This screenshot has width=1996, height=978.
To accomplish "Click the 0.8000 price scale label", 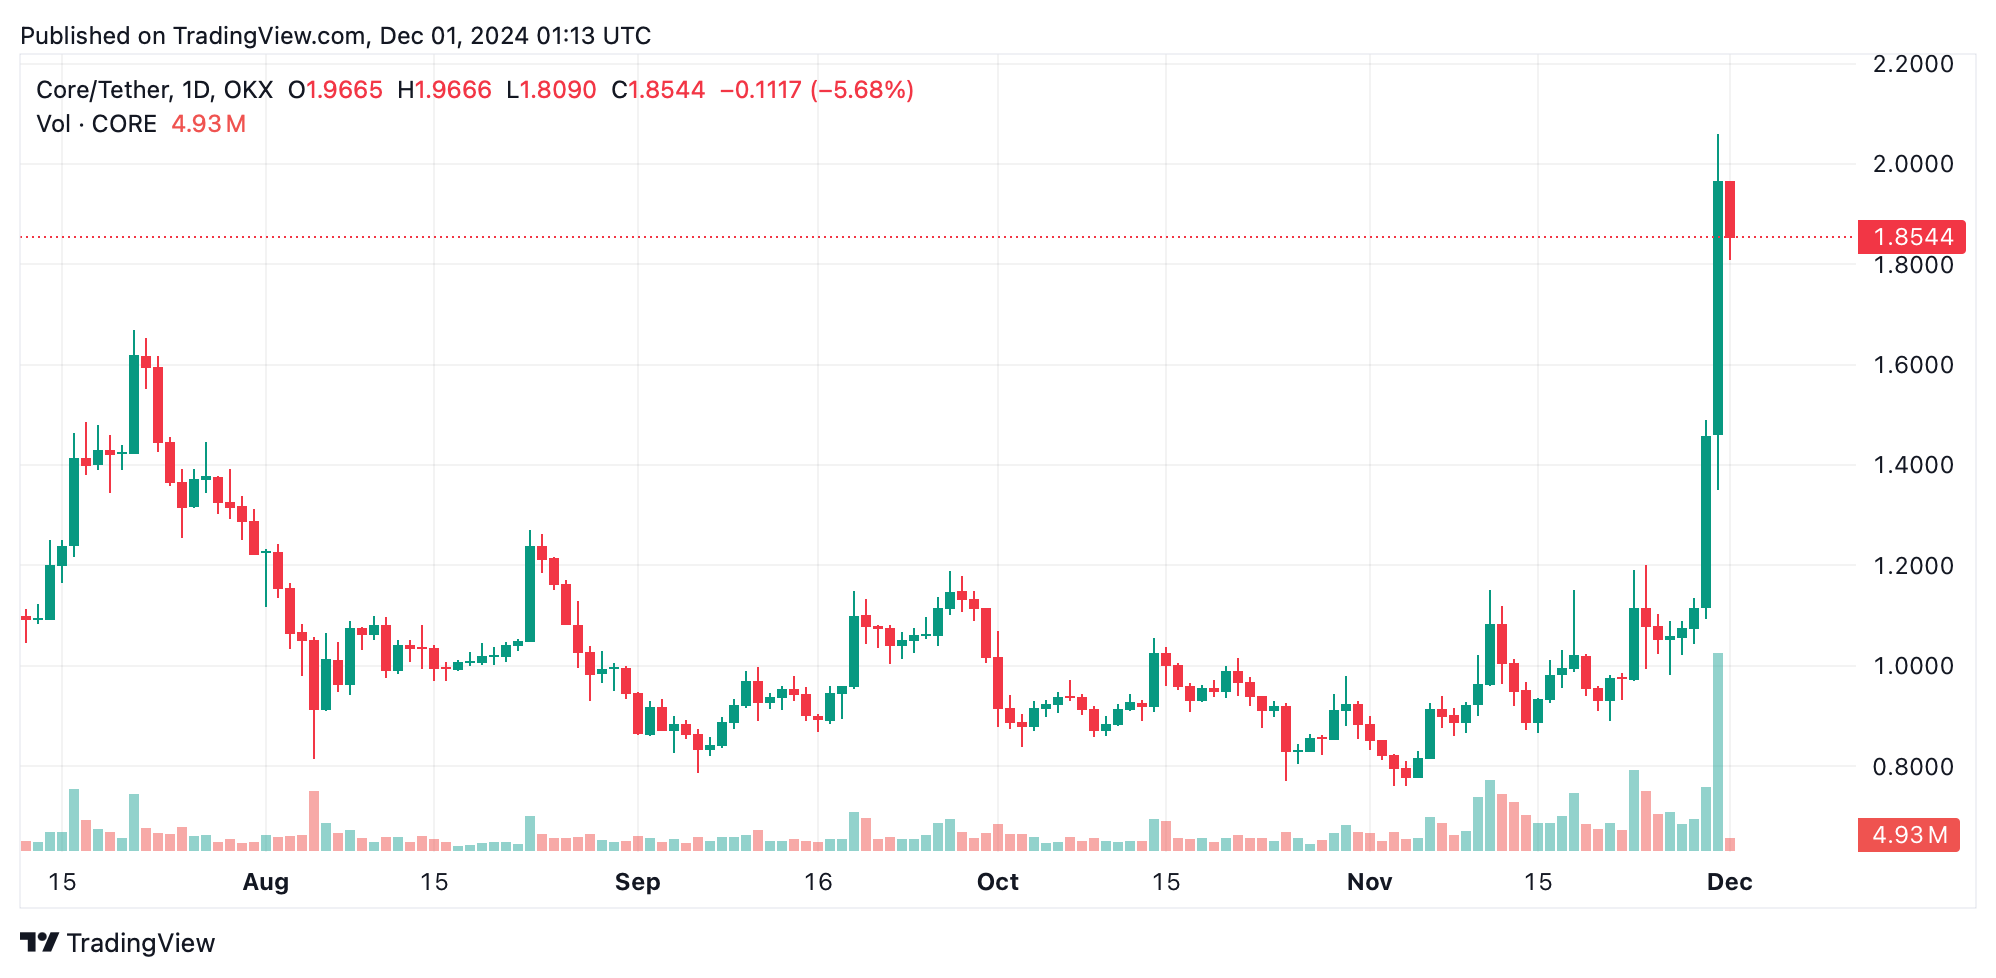I will (x=1913, y=767).
